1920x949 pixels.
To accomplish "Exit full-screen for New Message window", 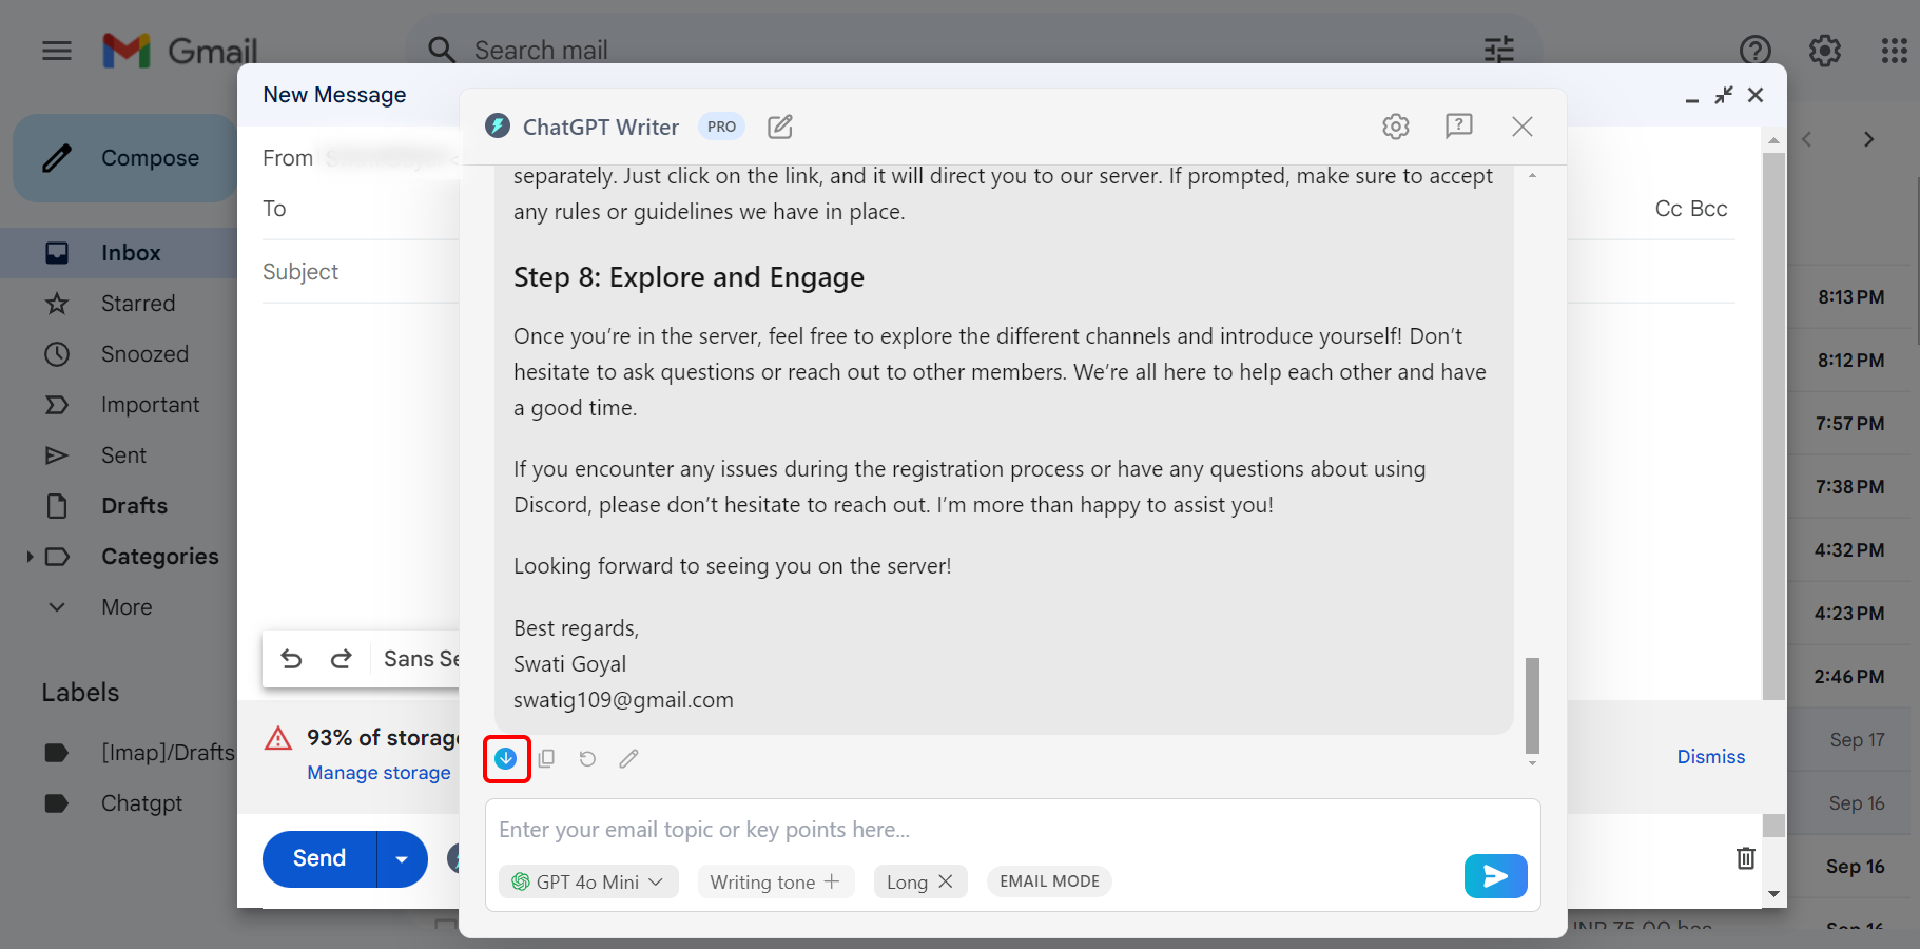I will tap(1723, 95).
